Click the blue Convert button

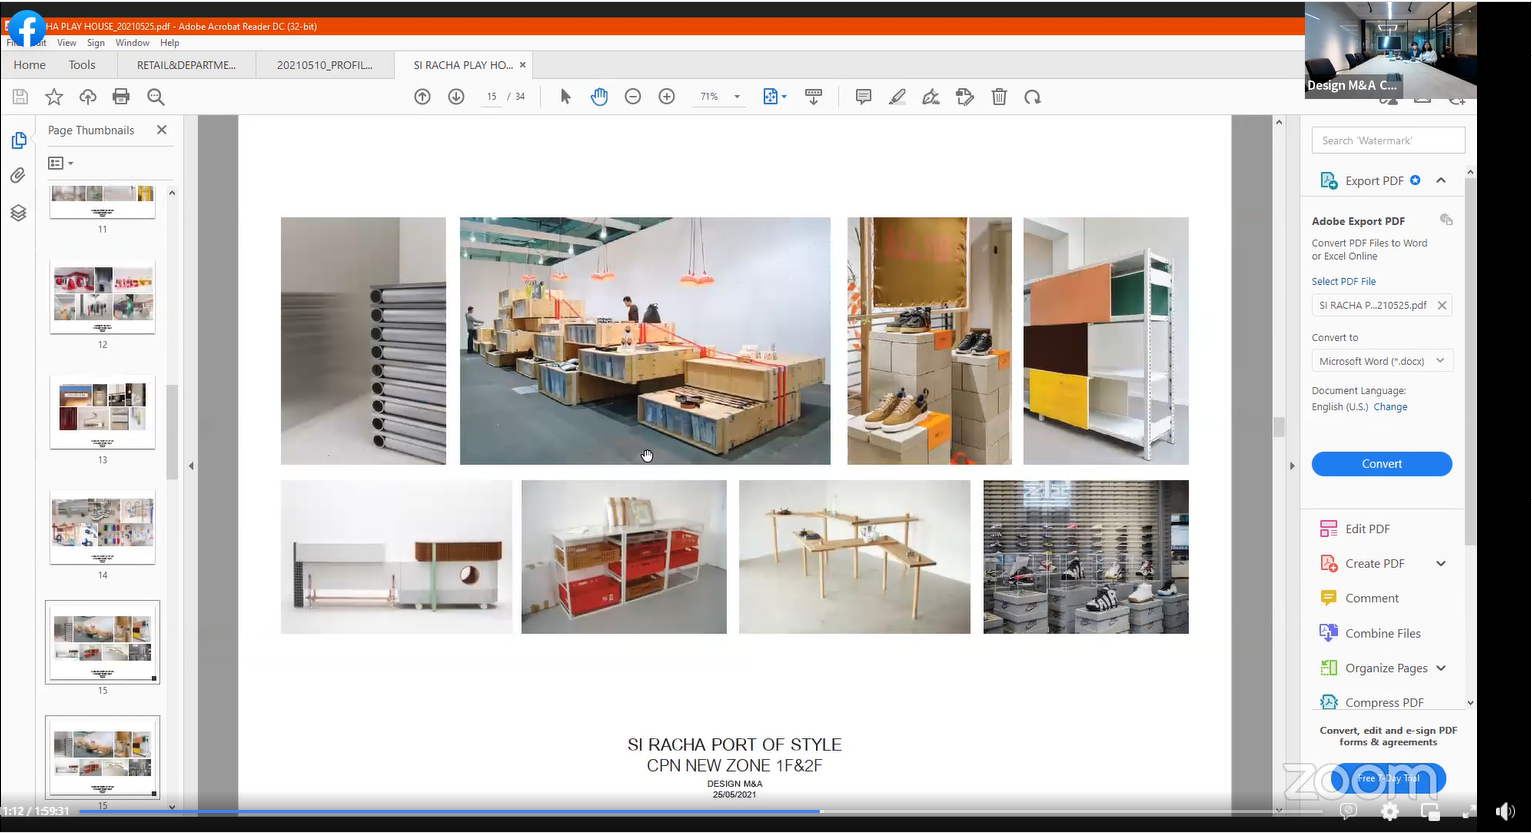(x=1381, y=464)
